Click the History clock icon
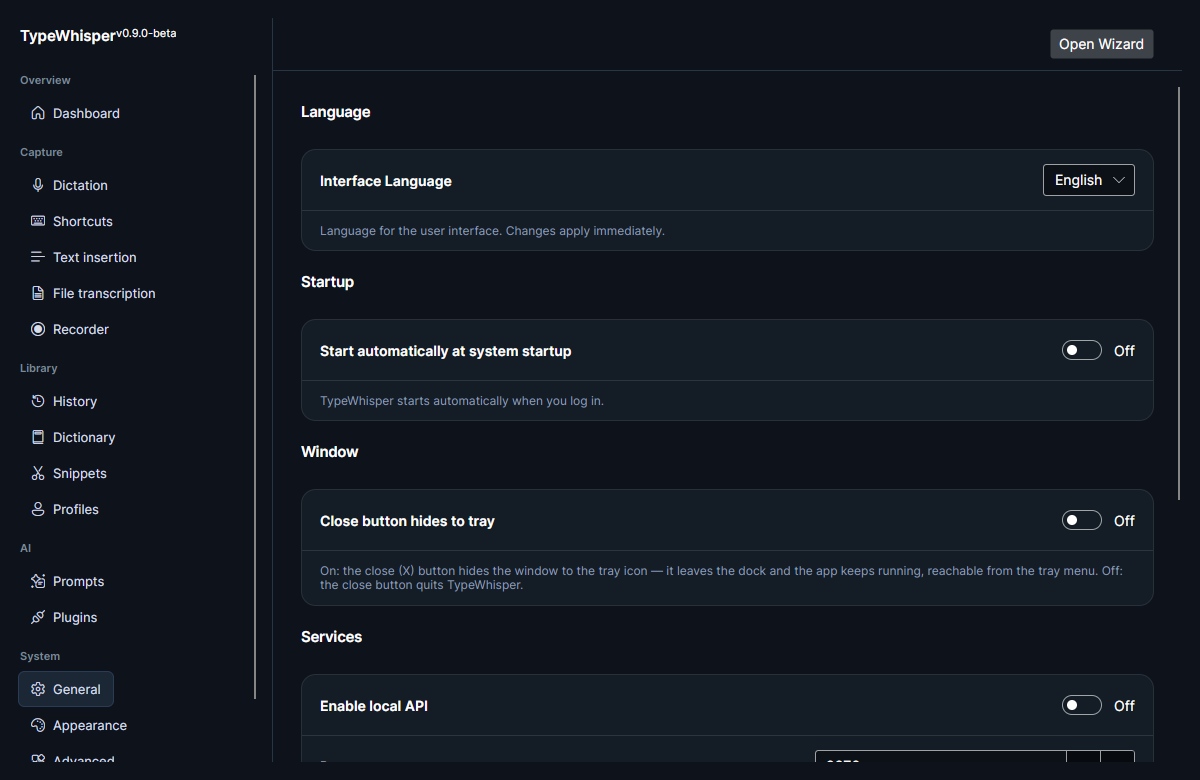 (38, 401)
